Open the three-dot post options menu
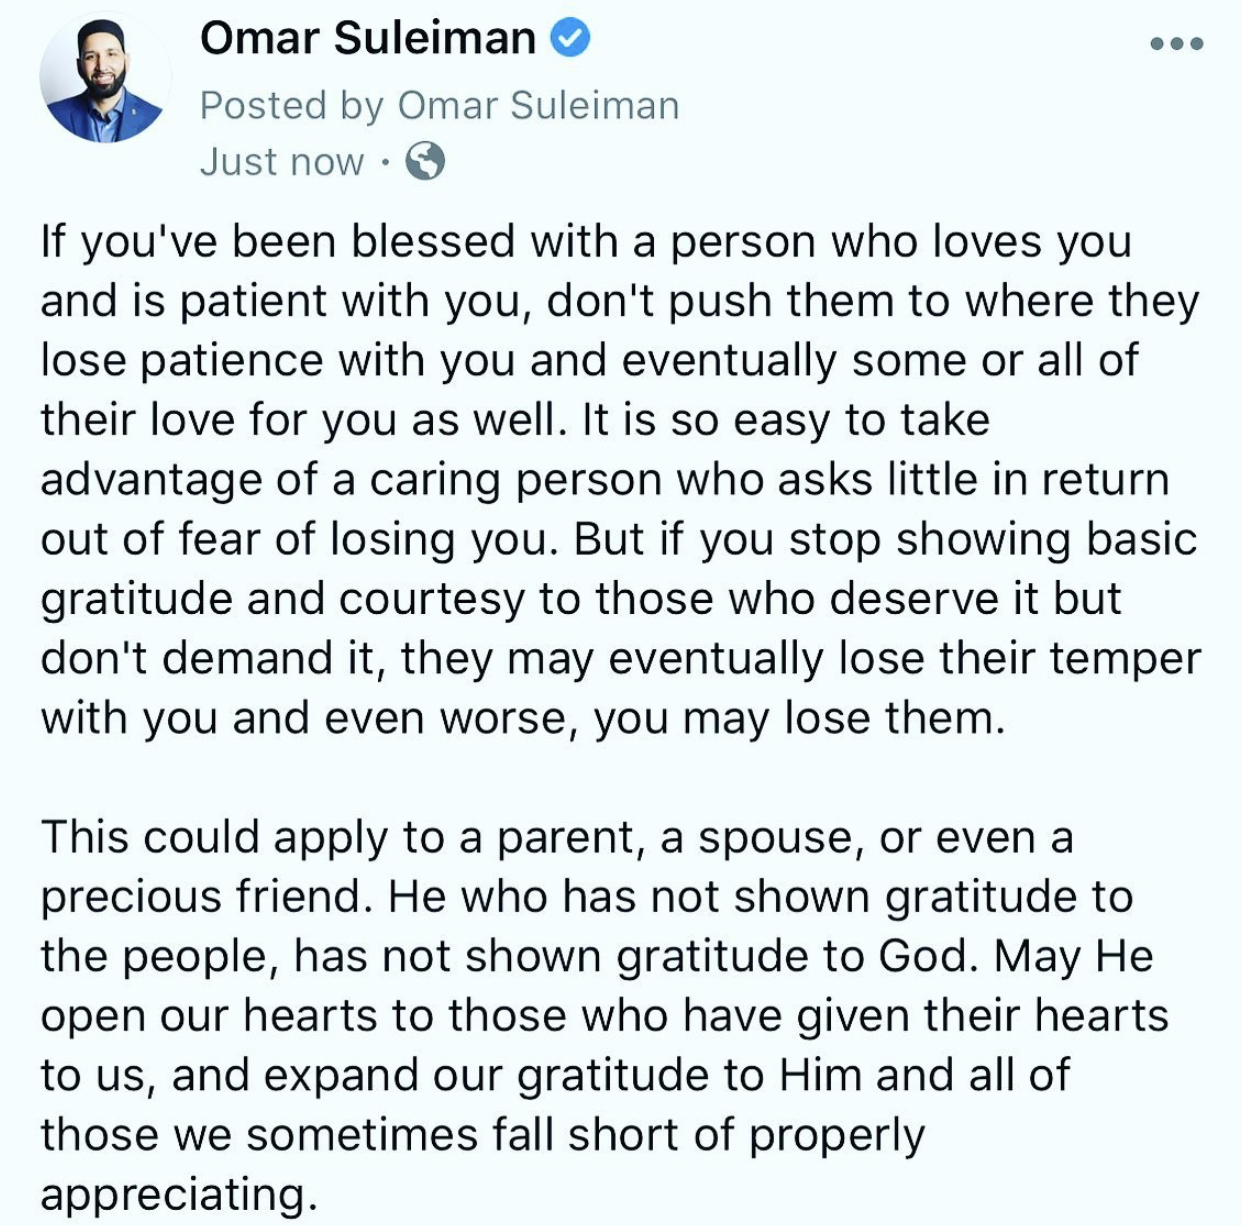This screenshot has width=1242, height=1226. coord(1176,43)
